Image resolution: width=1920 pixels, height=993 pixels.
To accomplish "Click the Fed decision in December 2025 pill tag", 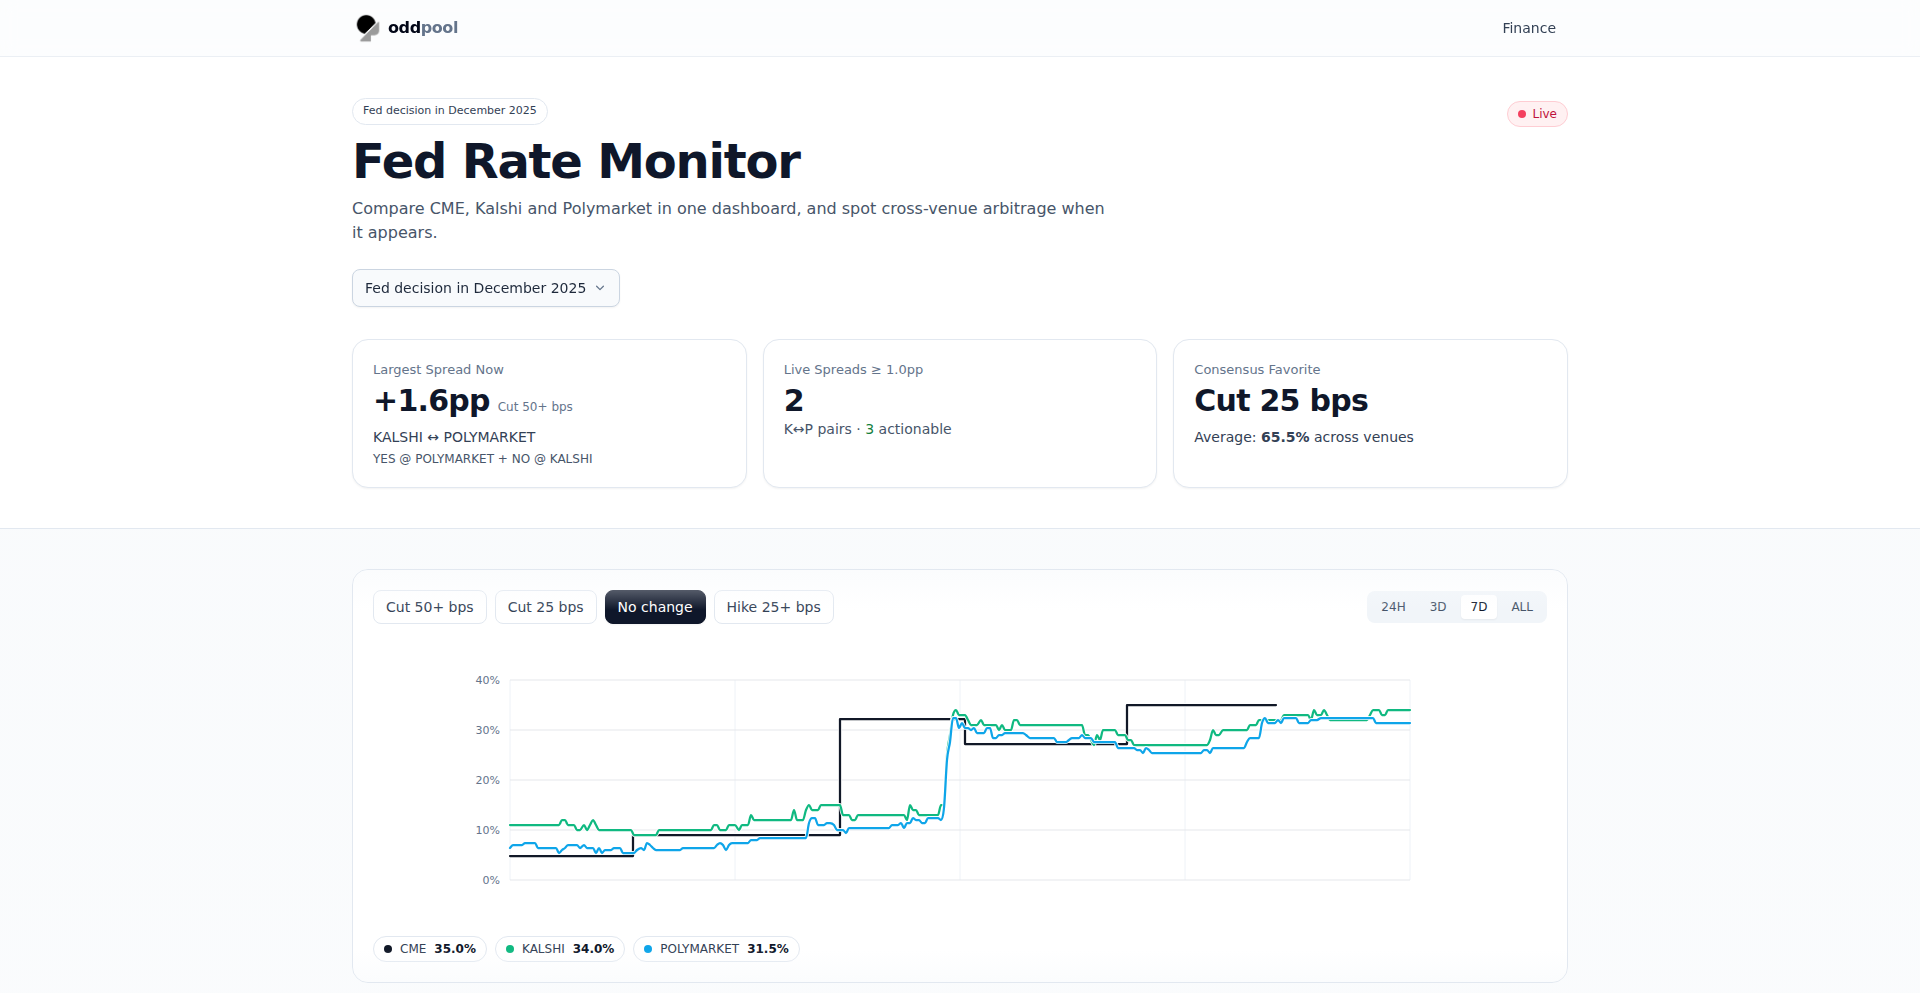I will [450, 111].
